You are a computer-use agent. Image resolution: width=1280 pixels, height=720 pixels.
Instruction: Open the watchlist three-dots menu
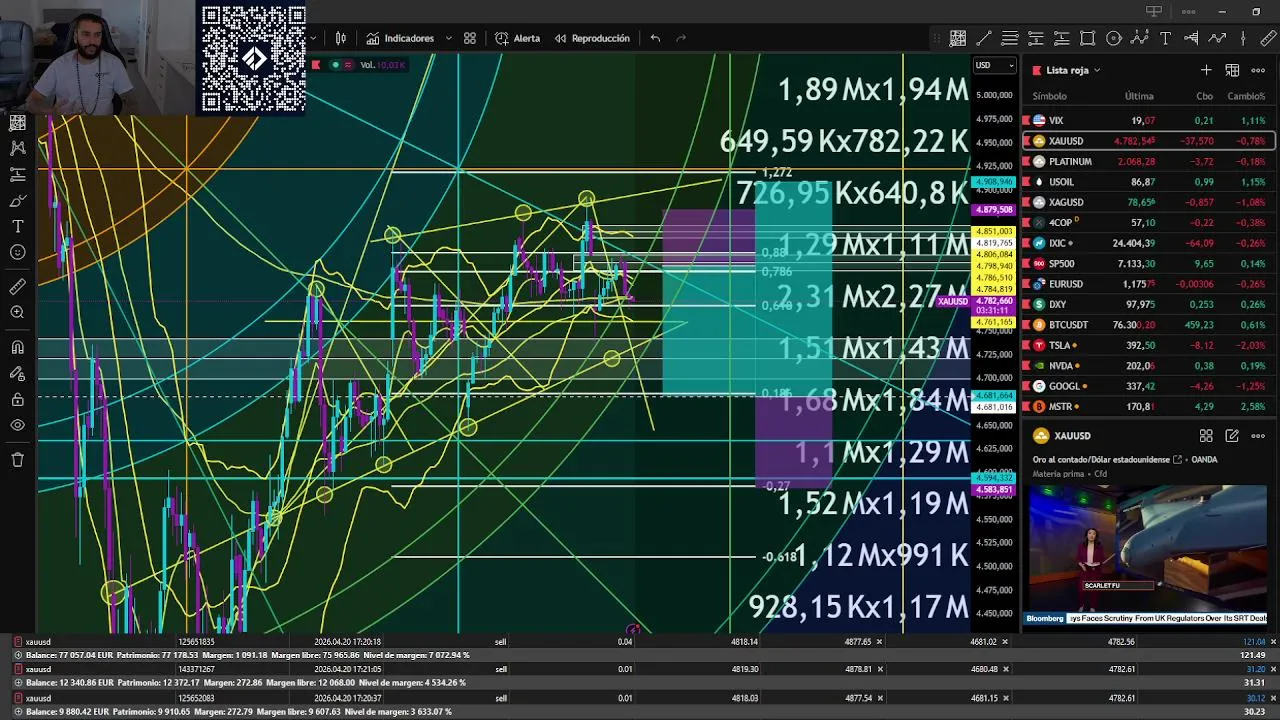[x=1258, y=70]
